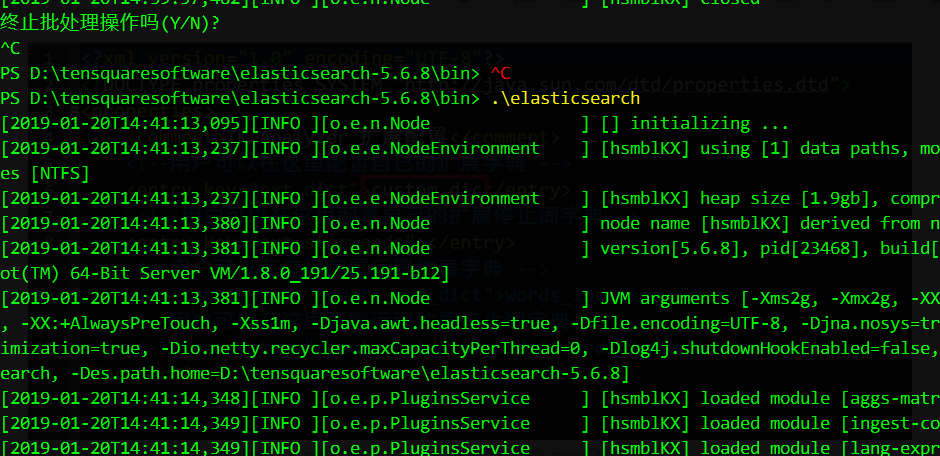Click 'o.e.p.PluginsService' on the ingest-co row
The image size is (940, 456).
(430, 424)
